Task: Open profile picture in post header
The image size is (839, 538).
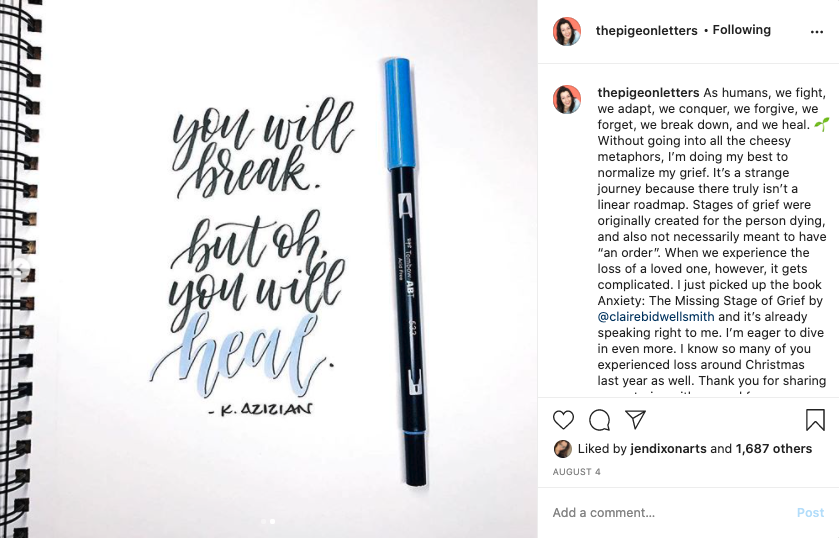Action: point(567,31)
